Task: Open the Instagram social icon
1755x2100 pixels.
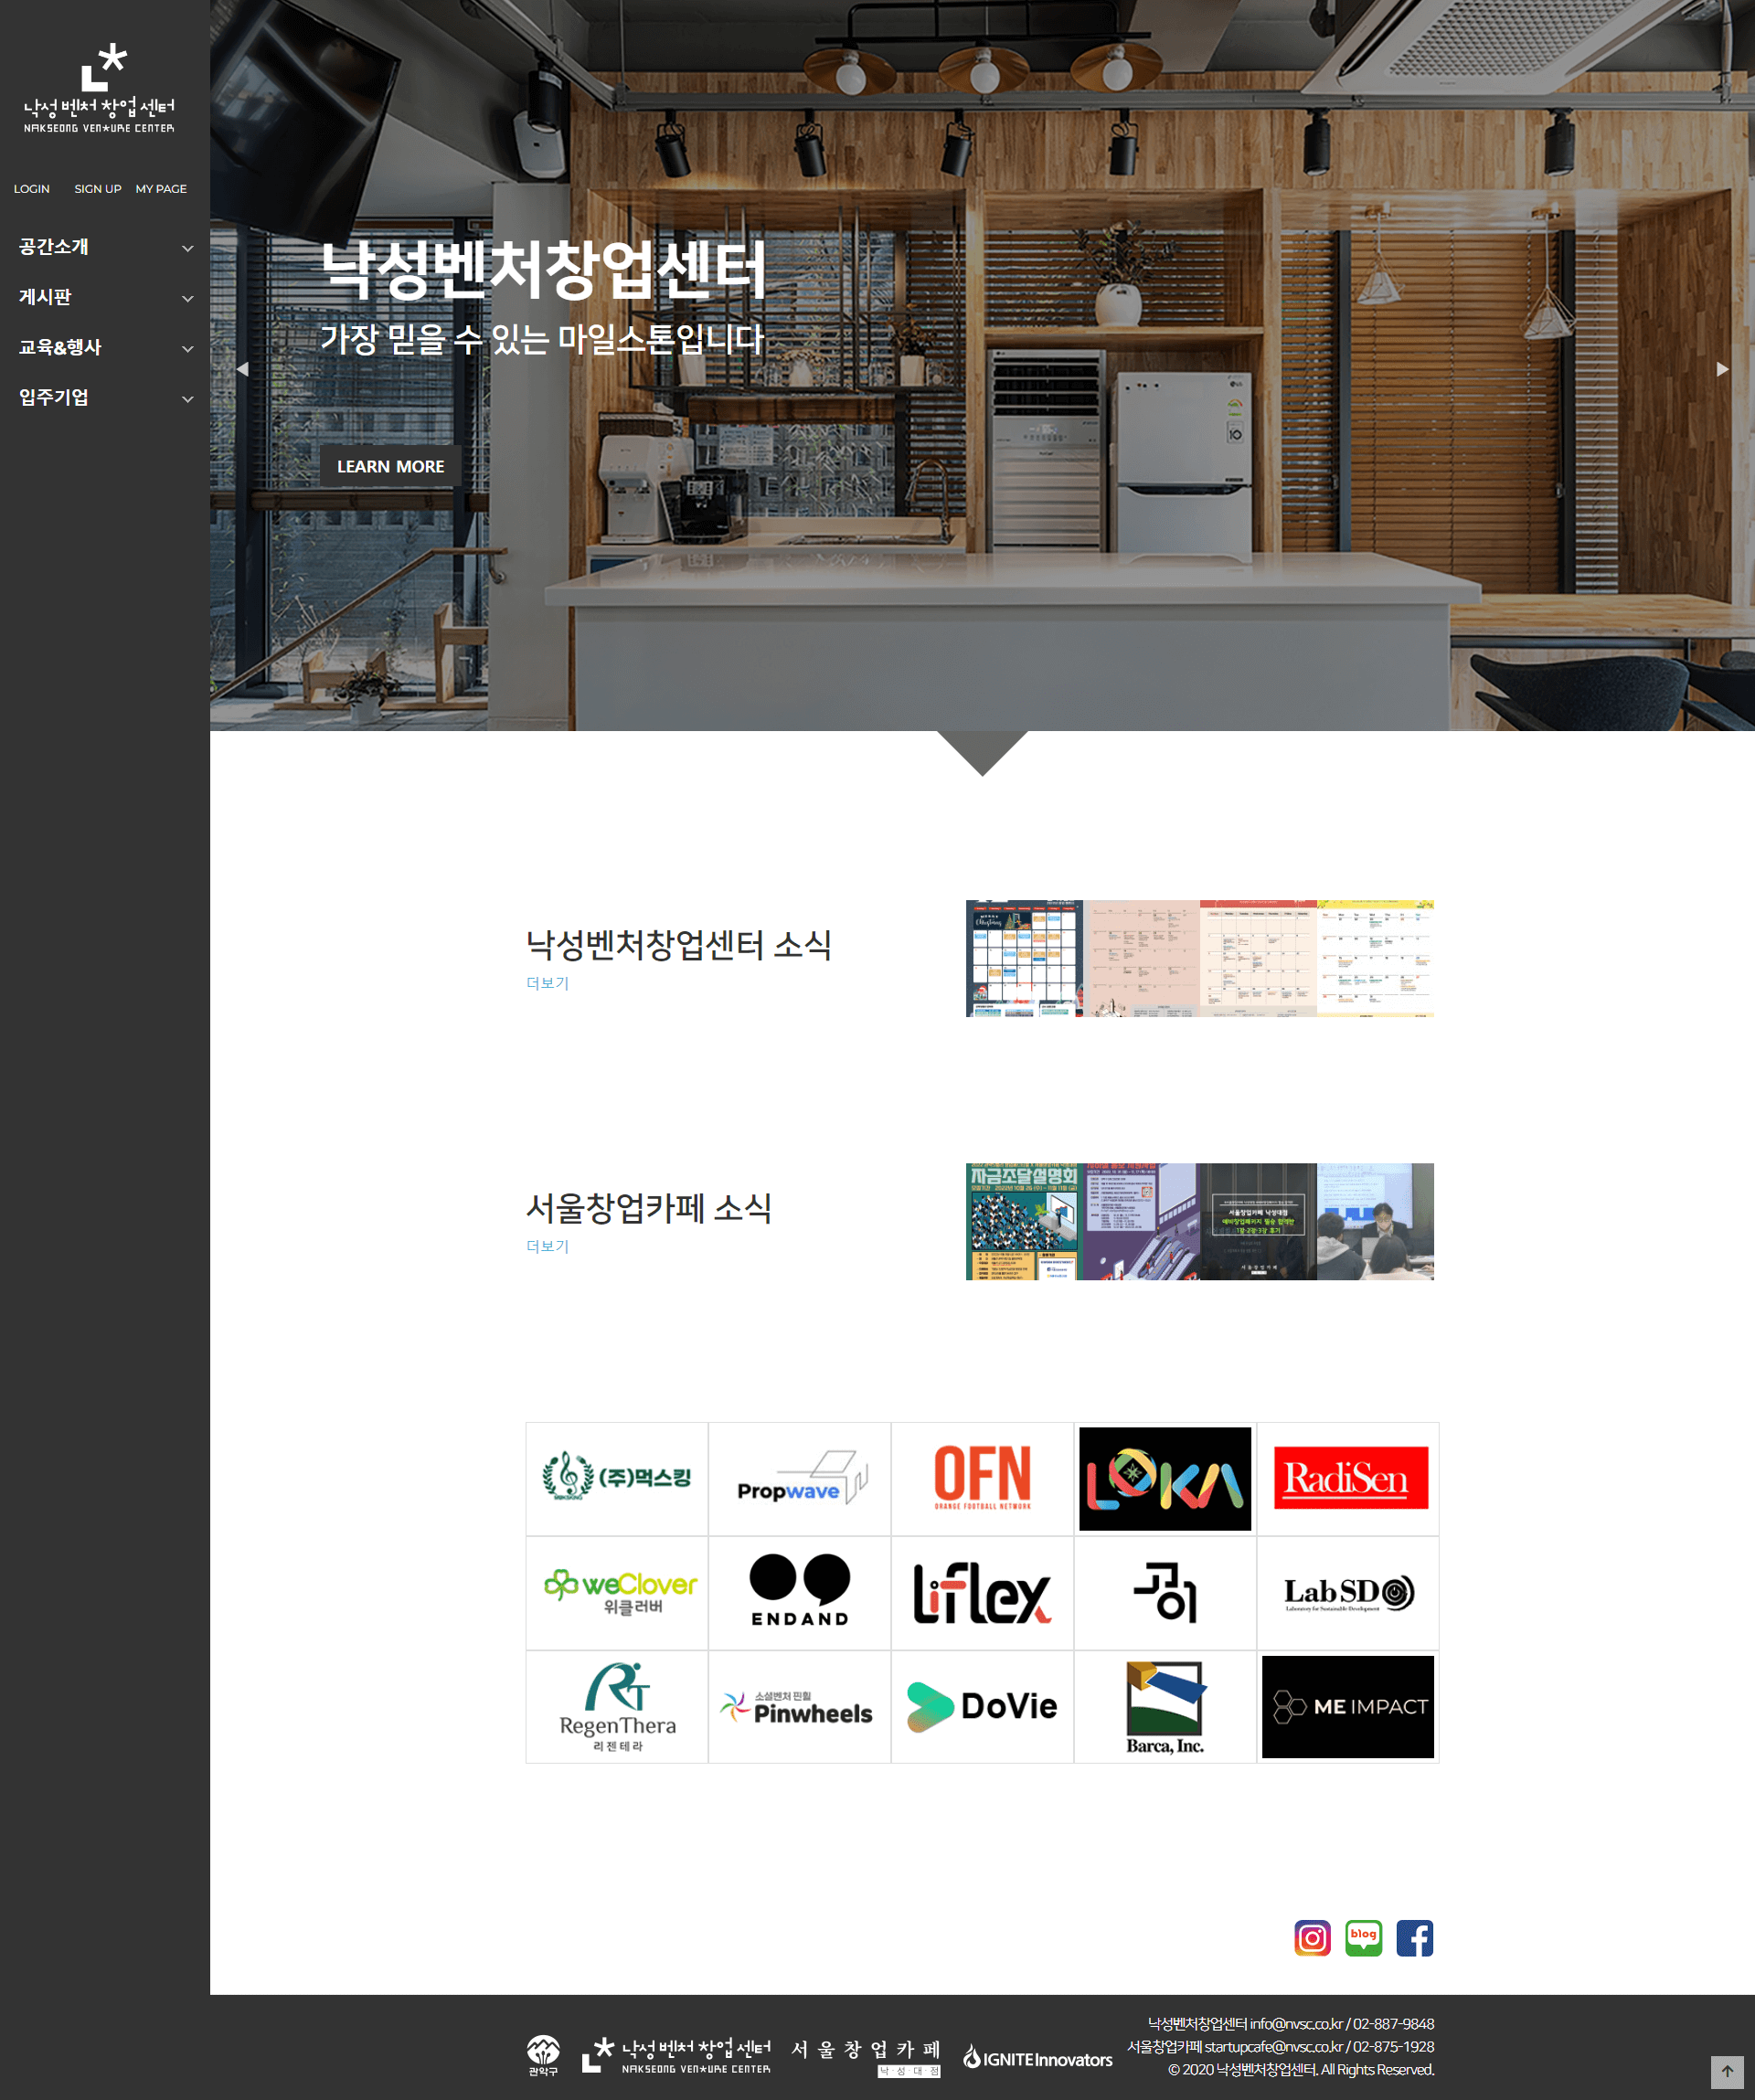Action: coord(1312,1938)
